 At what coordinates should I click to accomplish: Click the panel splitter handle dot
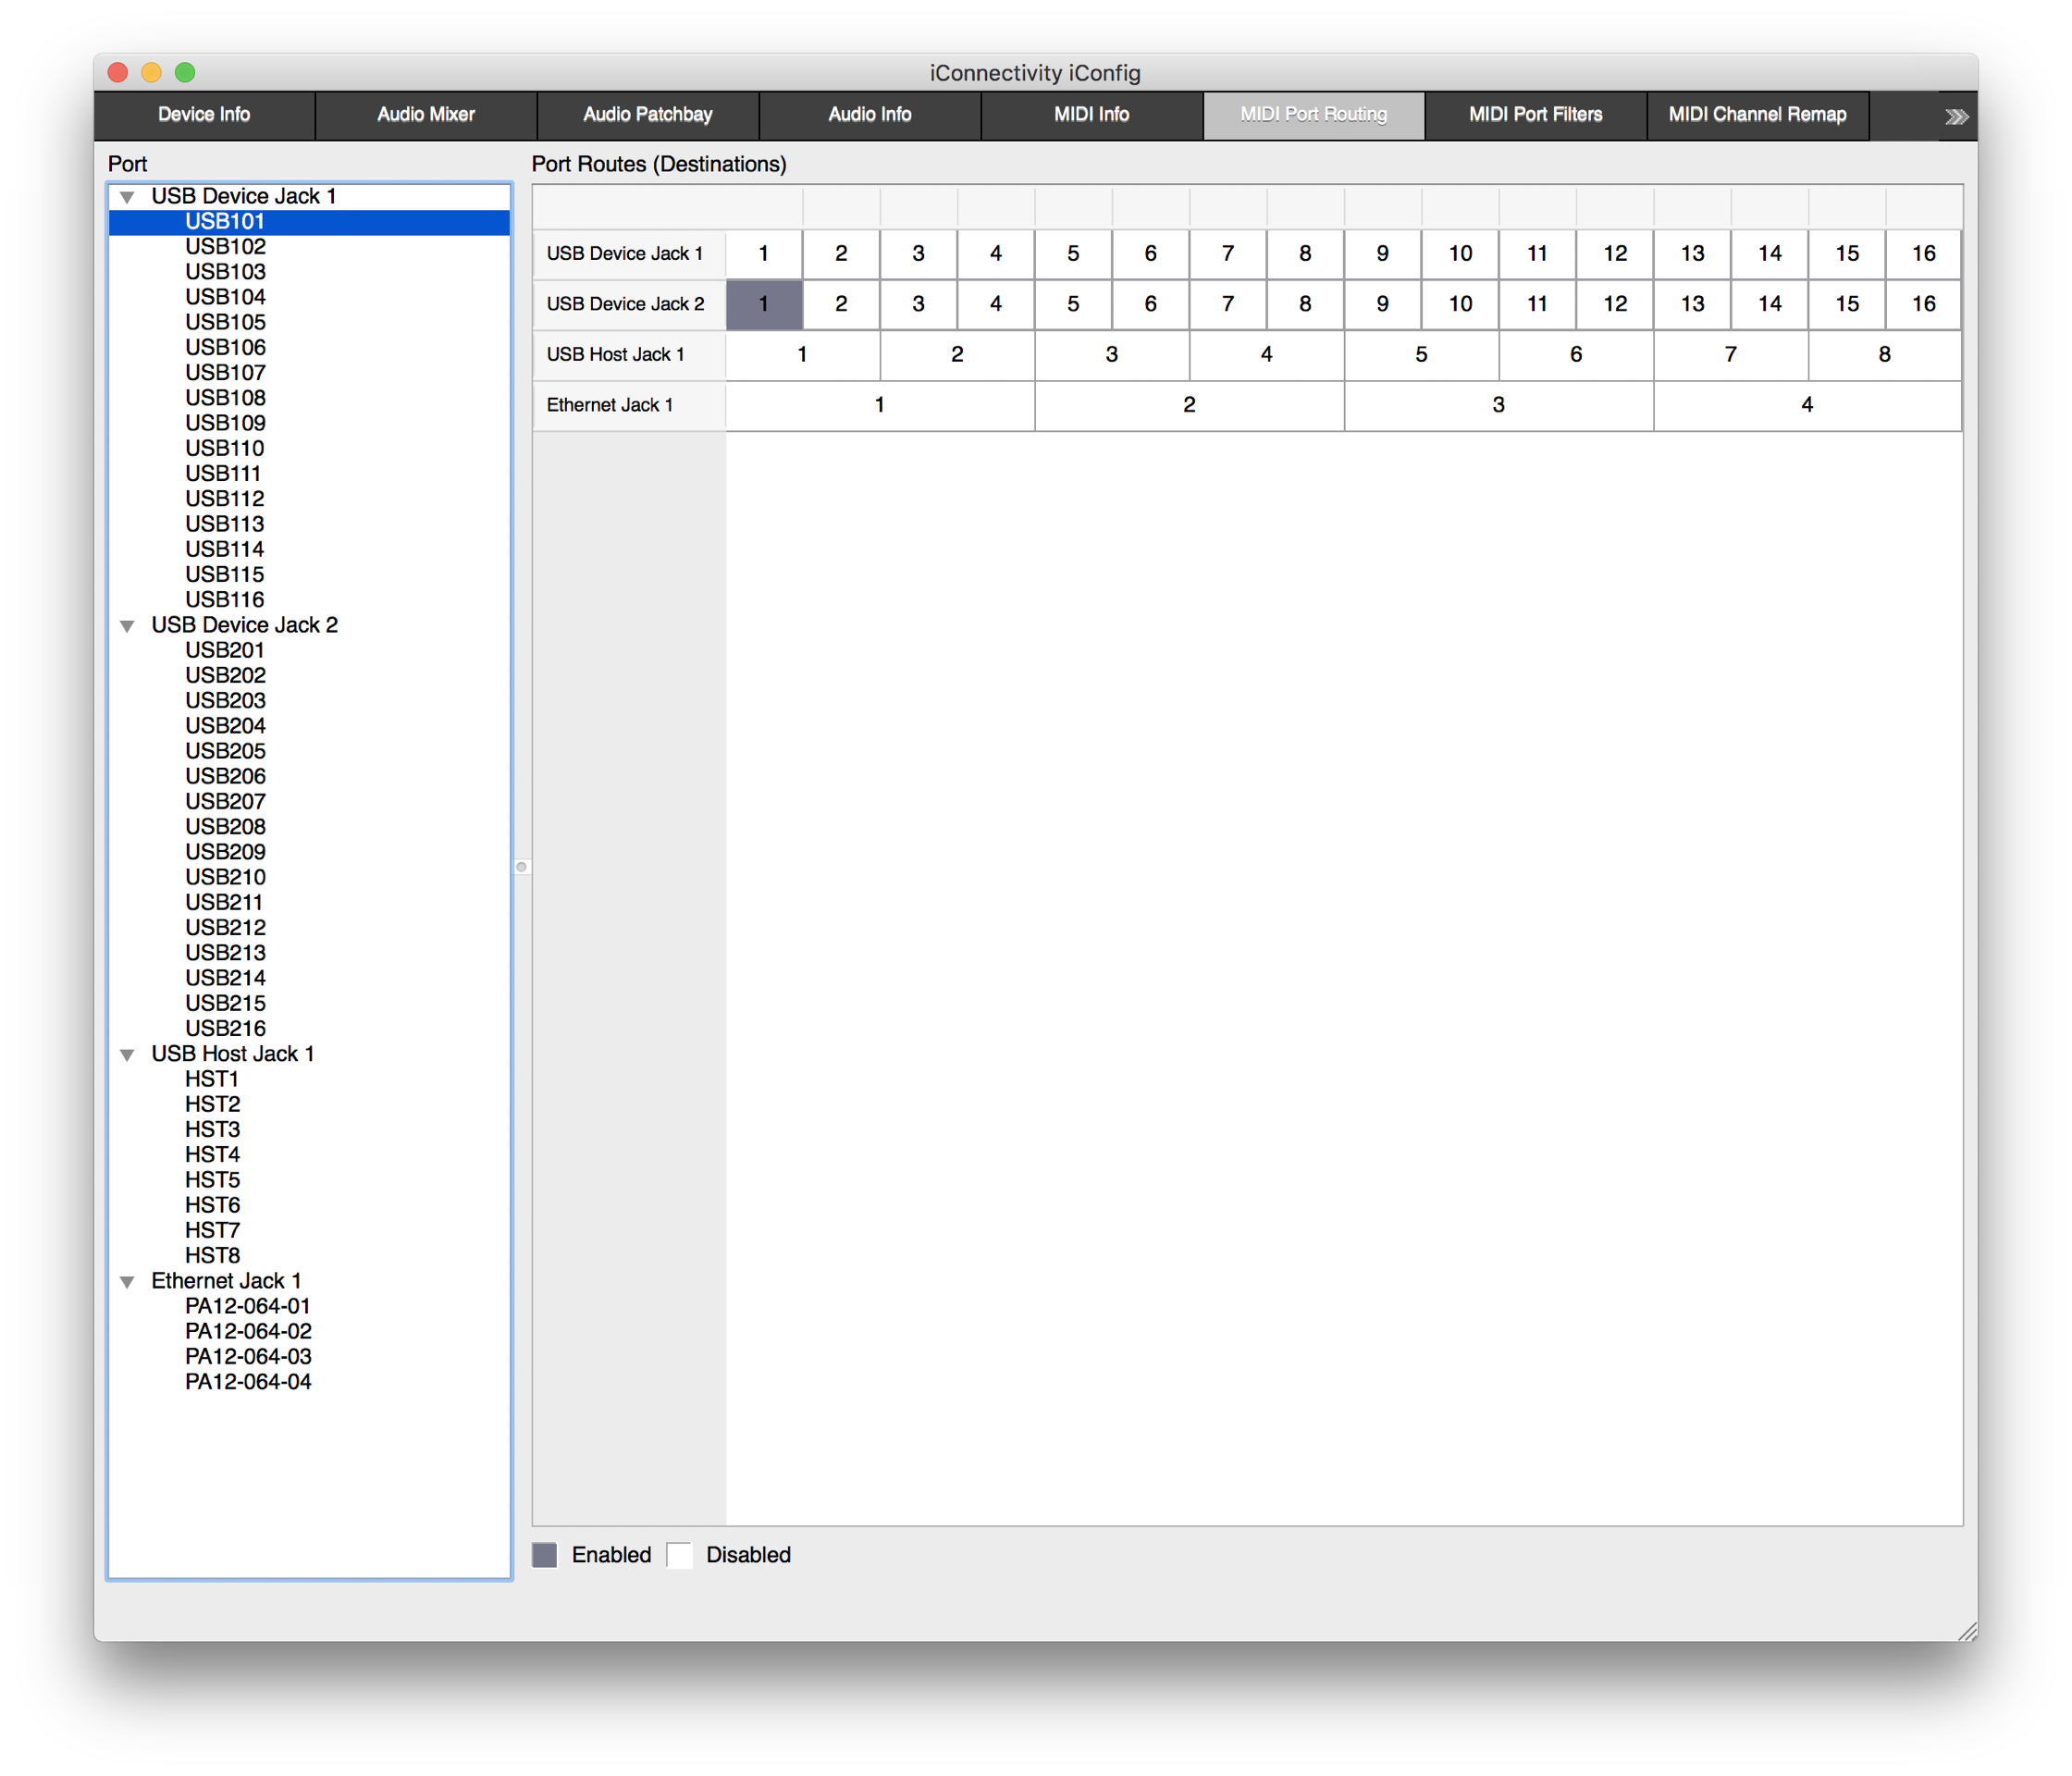521,867
